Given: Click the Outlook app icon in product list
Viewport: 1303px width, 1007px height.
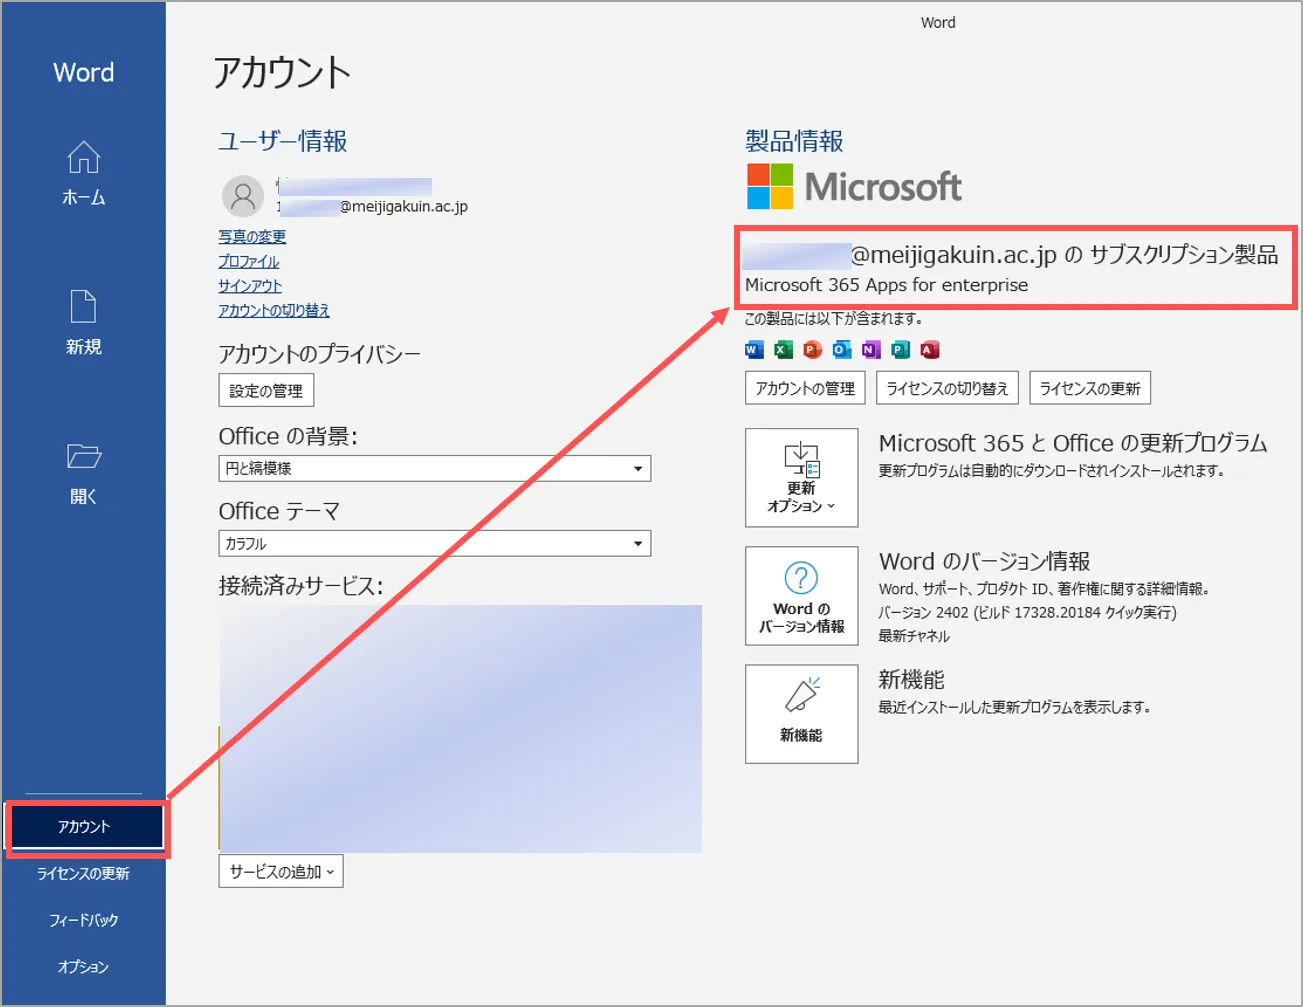Looking at the screenshot, I should click(842, 349).
